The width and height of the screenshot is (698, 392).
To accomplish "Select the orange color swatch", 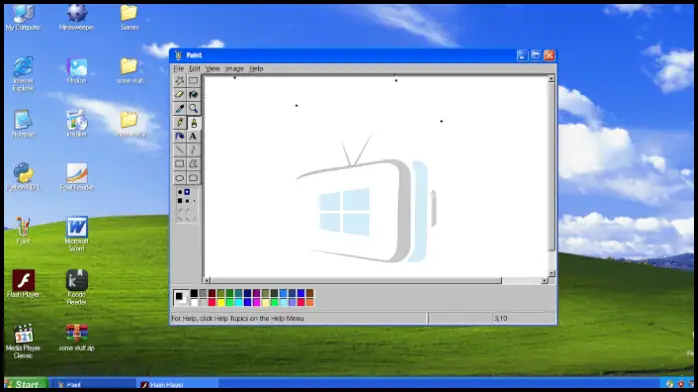I will pyautogui.click(x=310, y=303).
